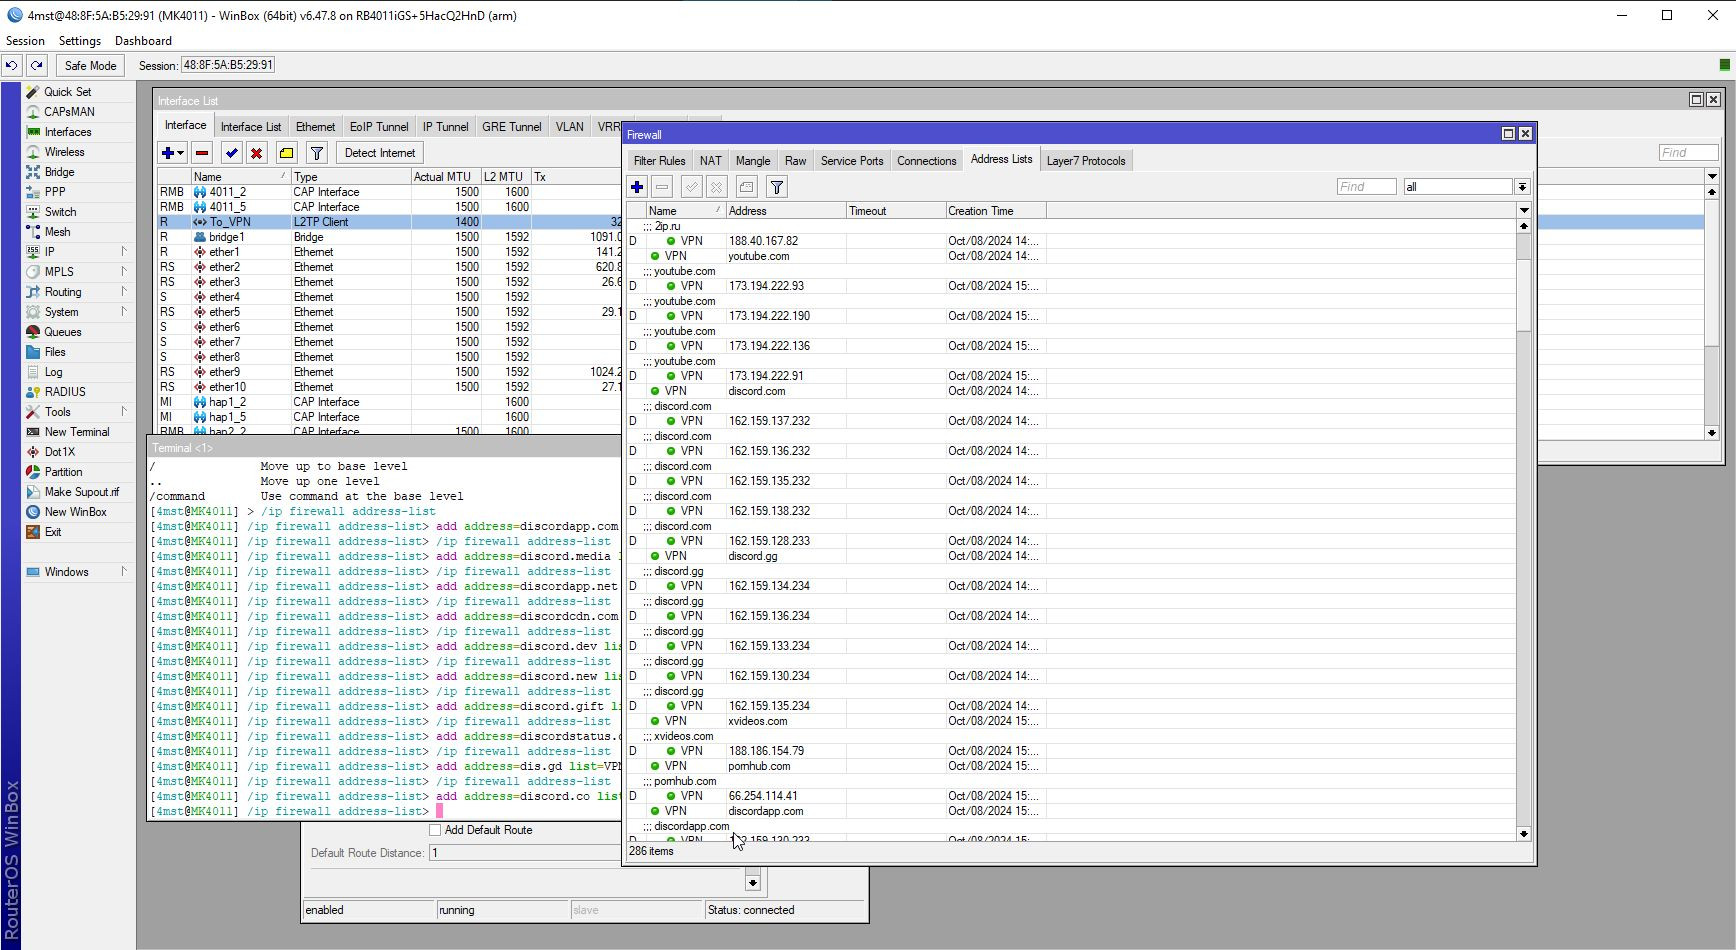
Task: Switch to Raw tab in Firewall
Action: [x=795, y=161]
